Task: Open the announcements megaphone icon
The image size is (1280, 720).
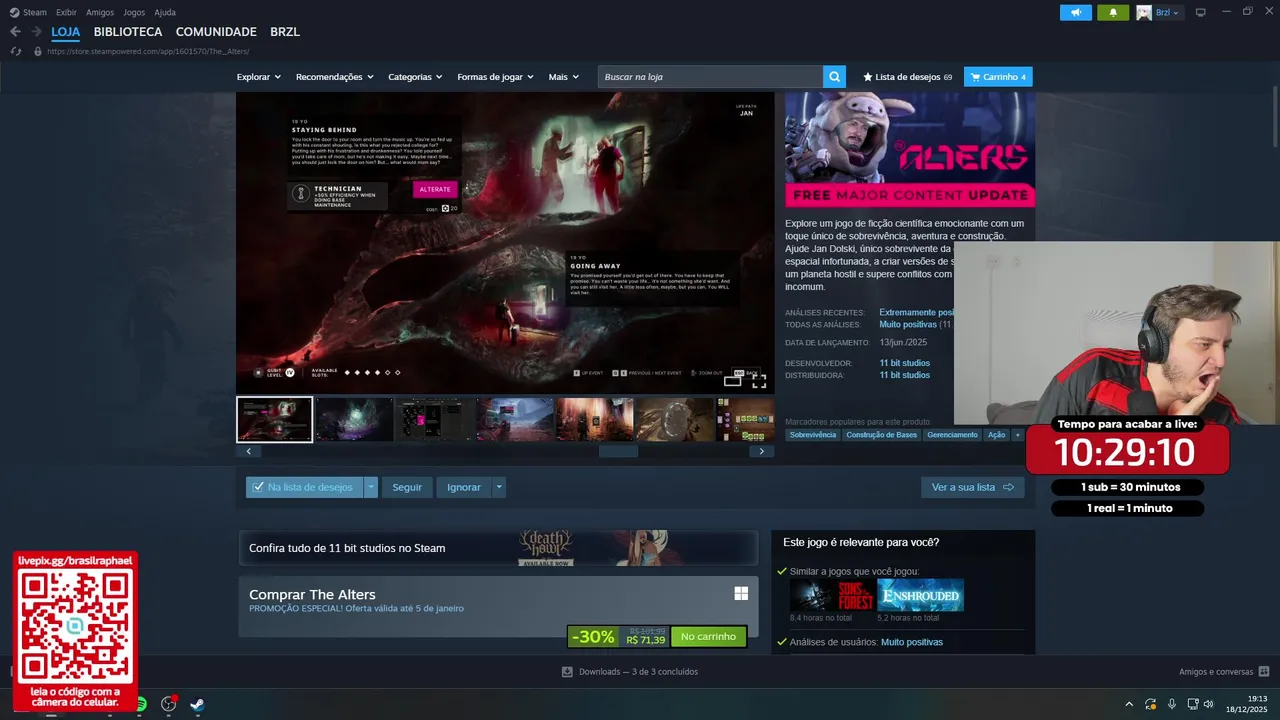Action: point(1076,12)
